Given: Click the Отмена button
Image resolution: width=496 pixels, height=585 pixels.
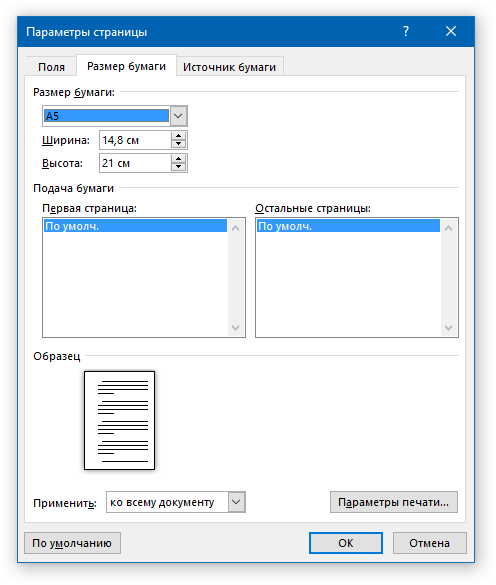Looking at the screenshot, I should coord(430,543).
